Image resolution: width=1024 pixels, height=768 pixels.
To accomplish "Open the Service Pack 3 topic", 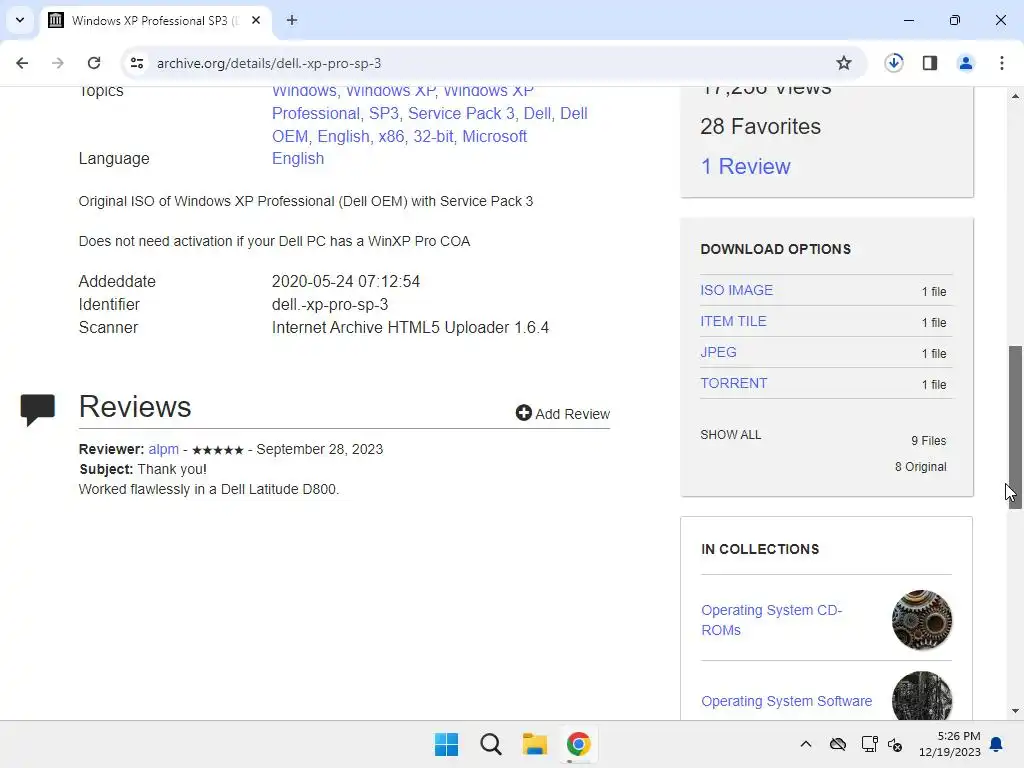I will [x=461, y=114].
